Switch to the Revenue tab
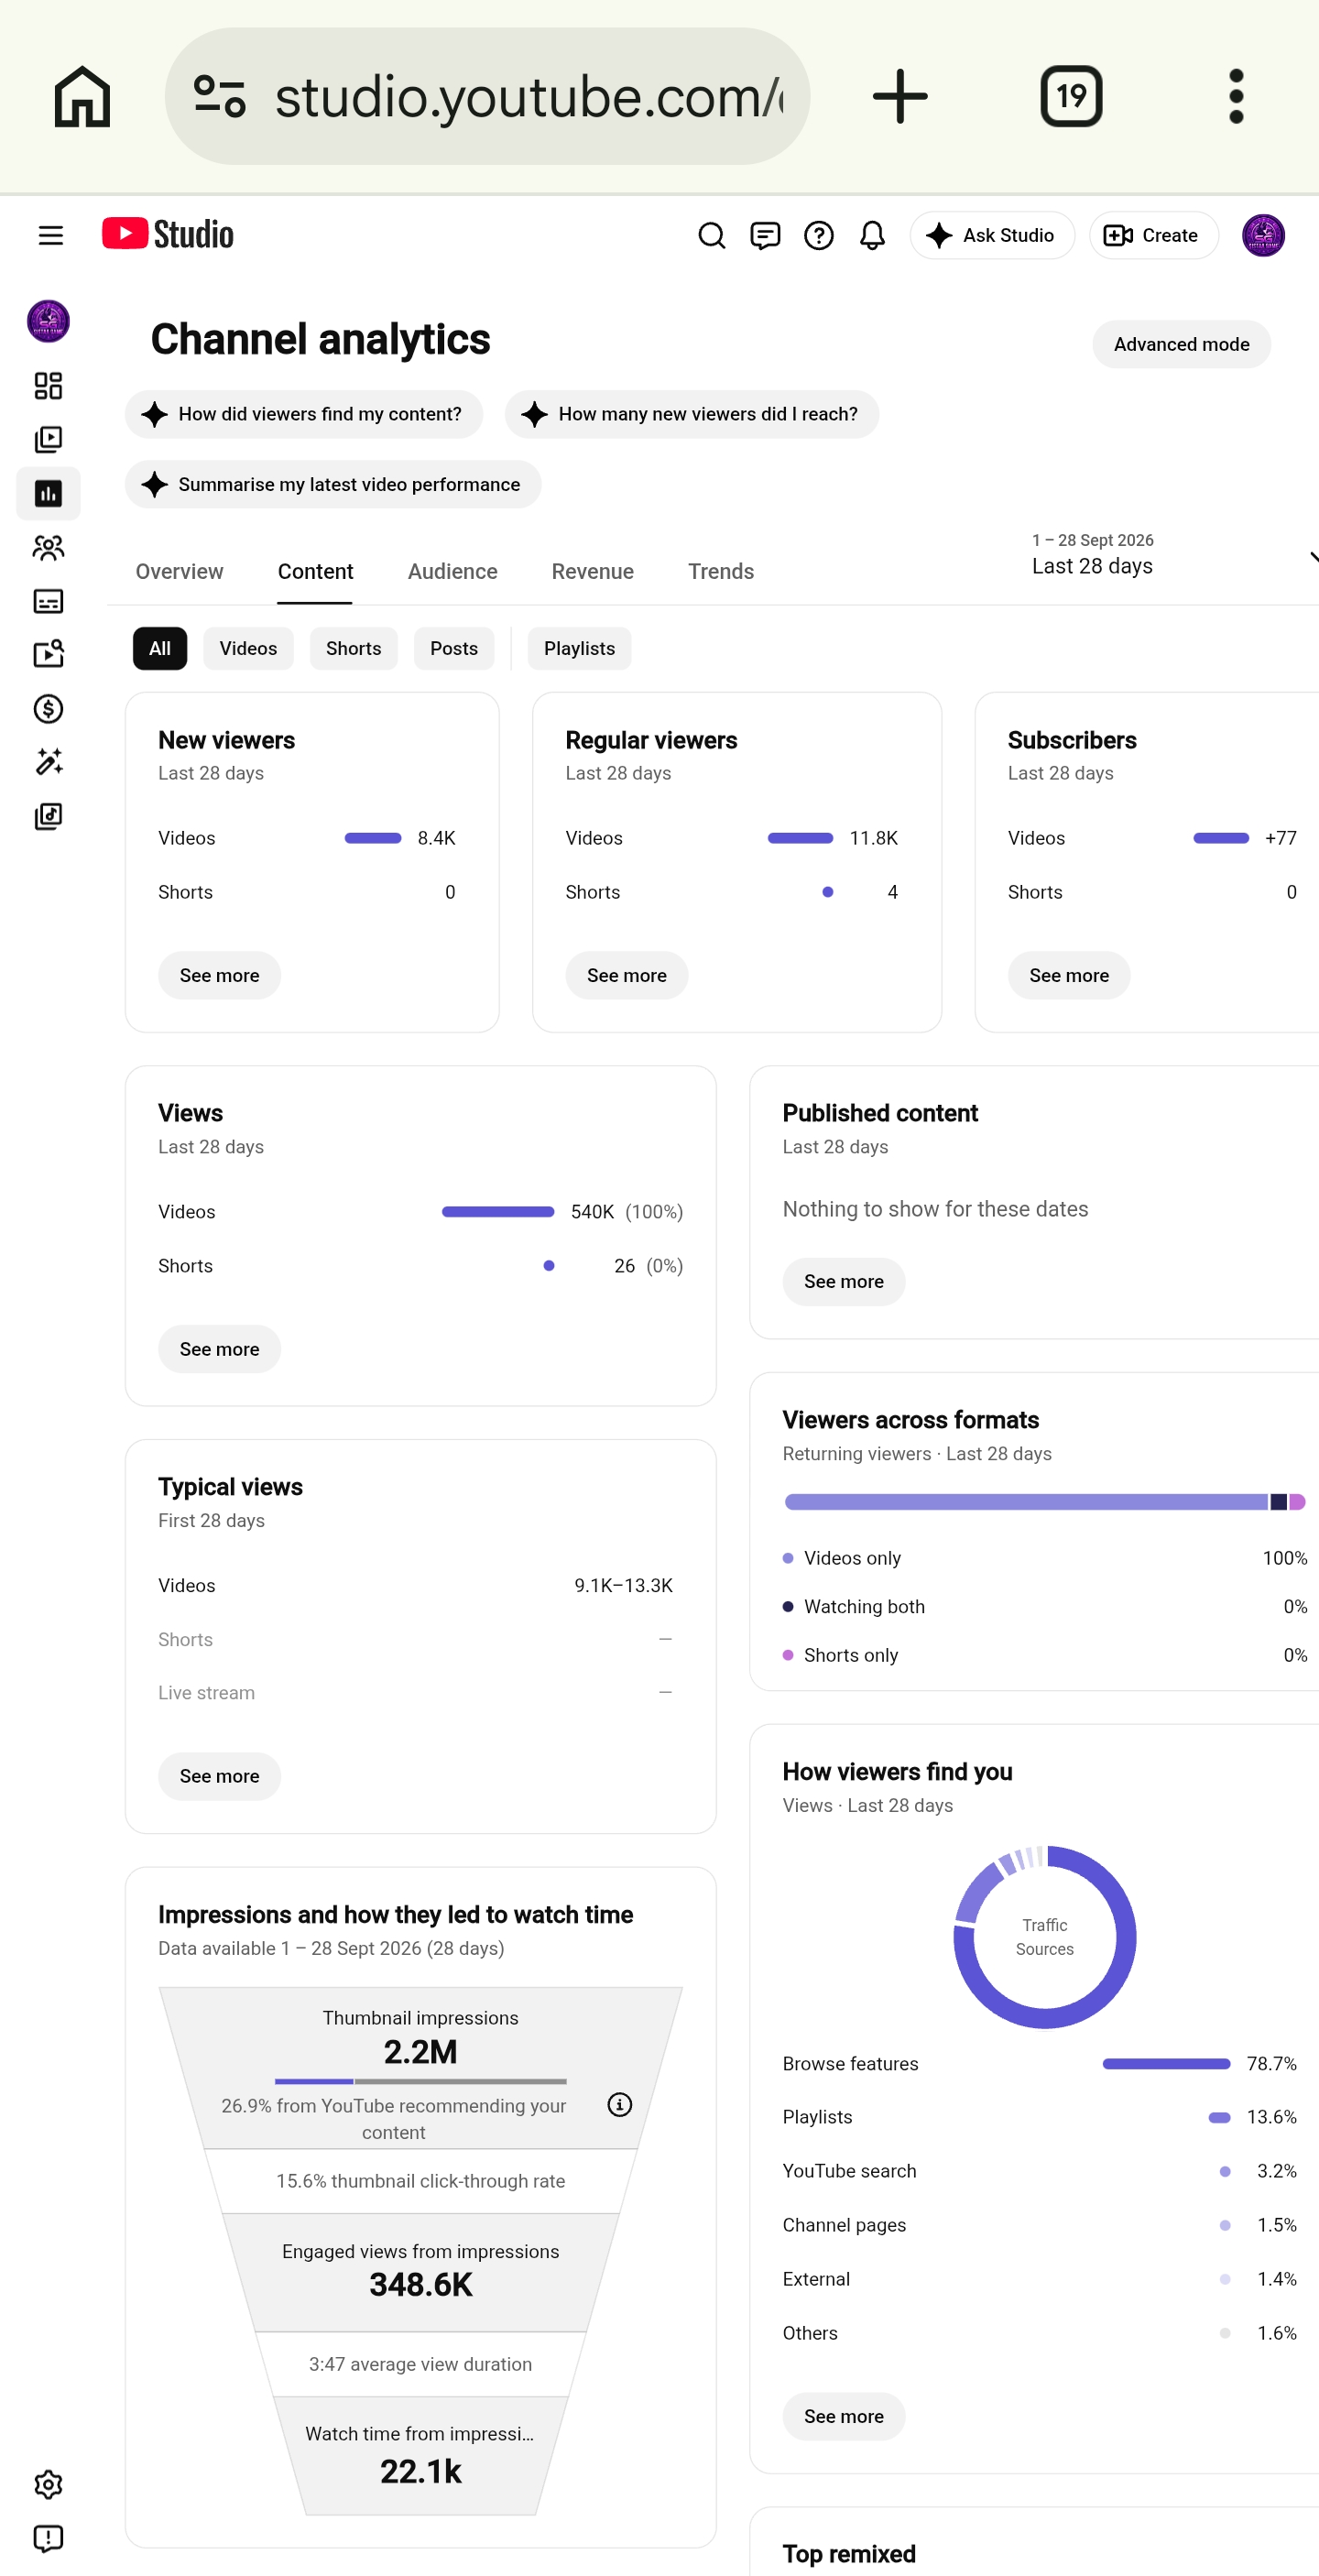The height and width of the screenshot is (2576, 1319). pyautogui.click(x=592, y=571)
